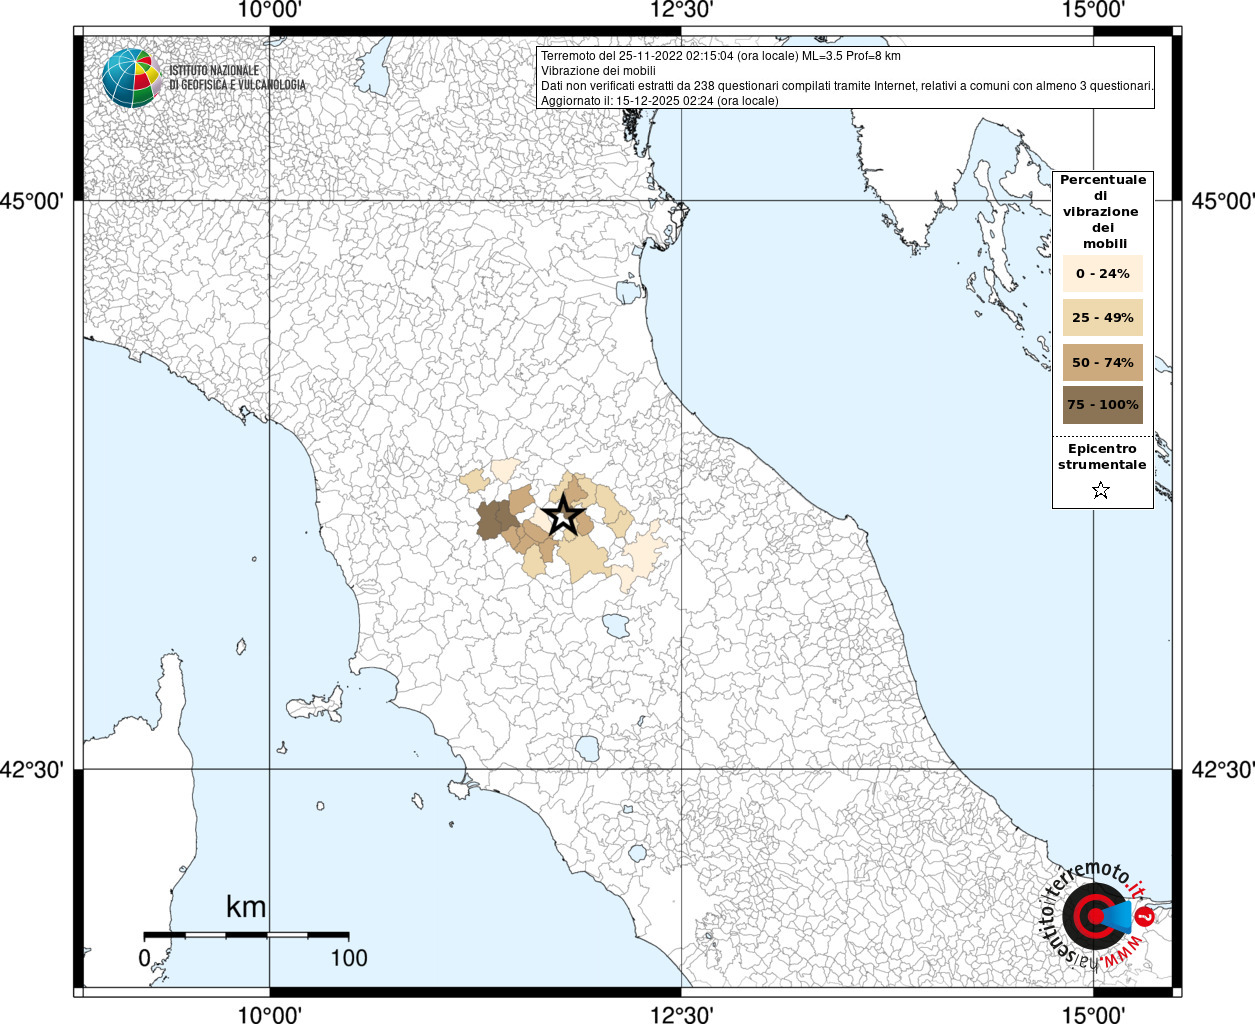Click the darkest brown municipality west of the epicenter

(494, 520)
